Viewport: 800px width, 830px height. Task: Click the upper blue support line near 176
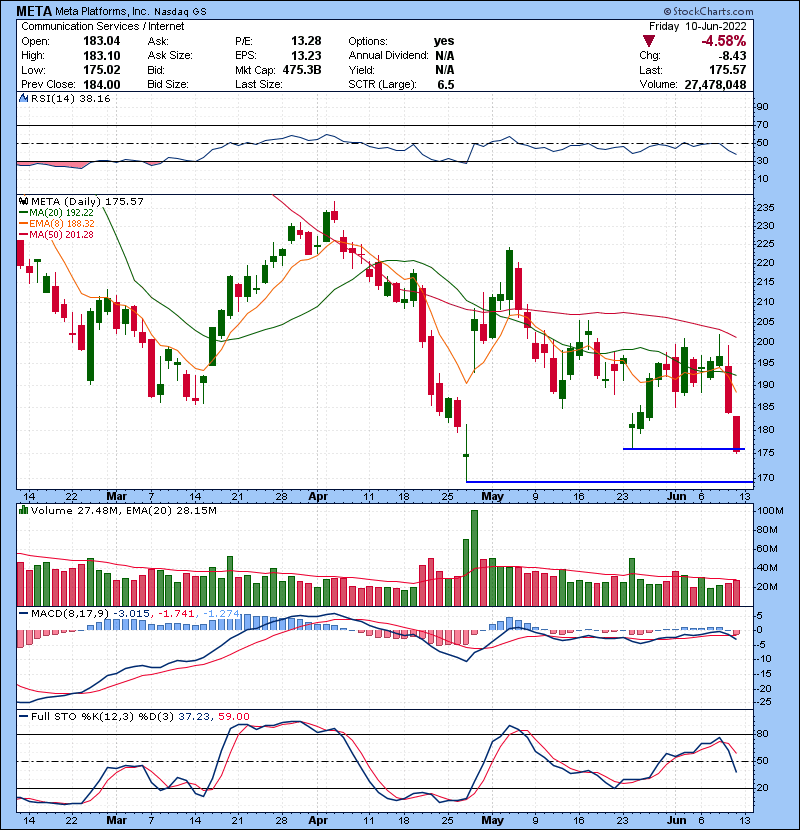point(684,449)
